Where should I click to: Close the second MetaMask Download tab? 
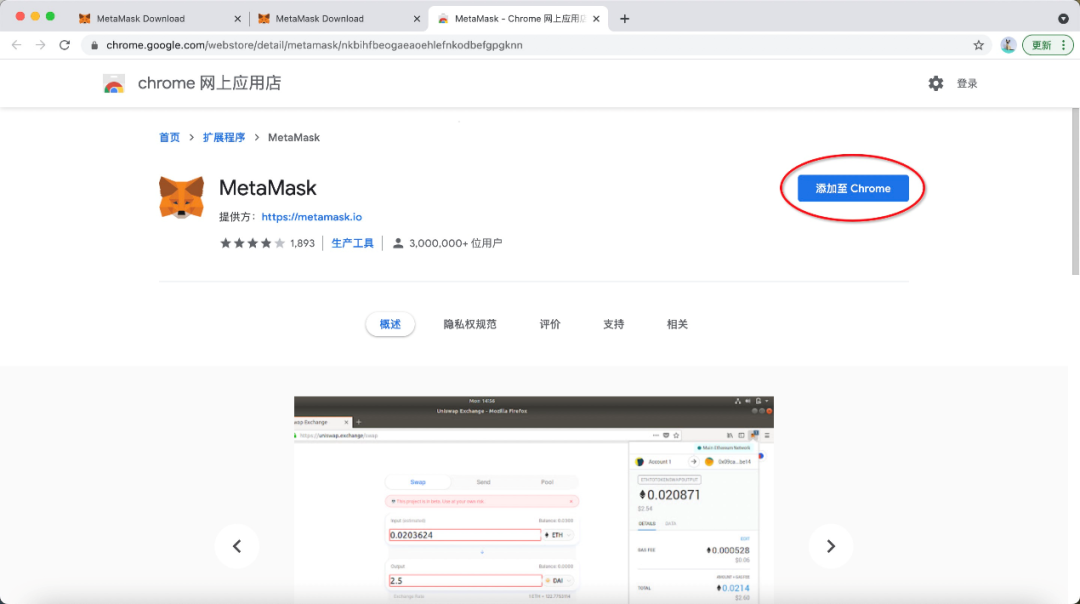[417, 19]
